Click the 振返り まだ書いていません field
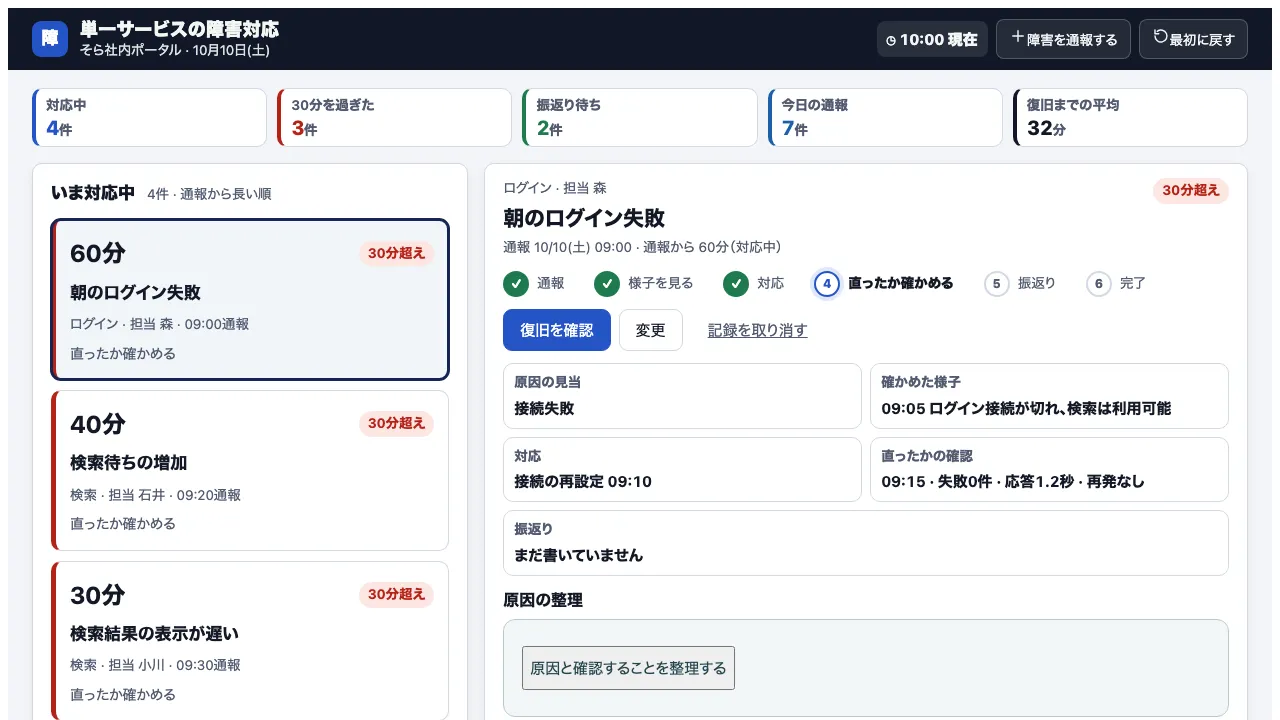The width and height of the screenshot is (1280, 720). point(866,543)
